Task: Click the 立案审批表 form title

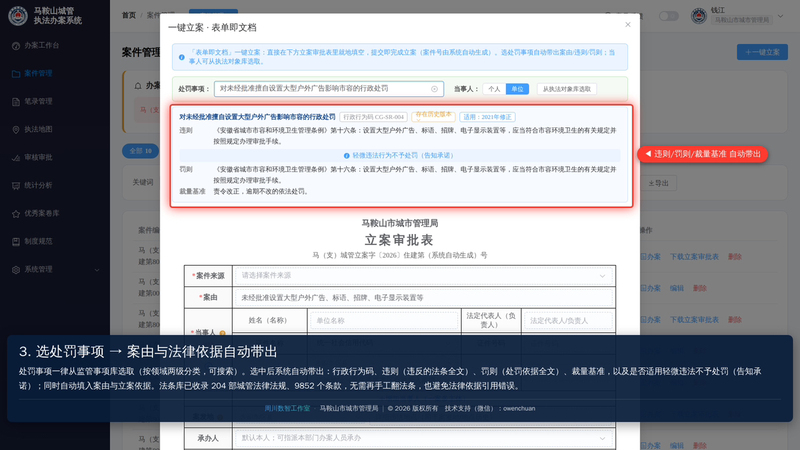Action: (x=399, y=240)
